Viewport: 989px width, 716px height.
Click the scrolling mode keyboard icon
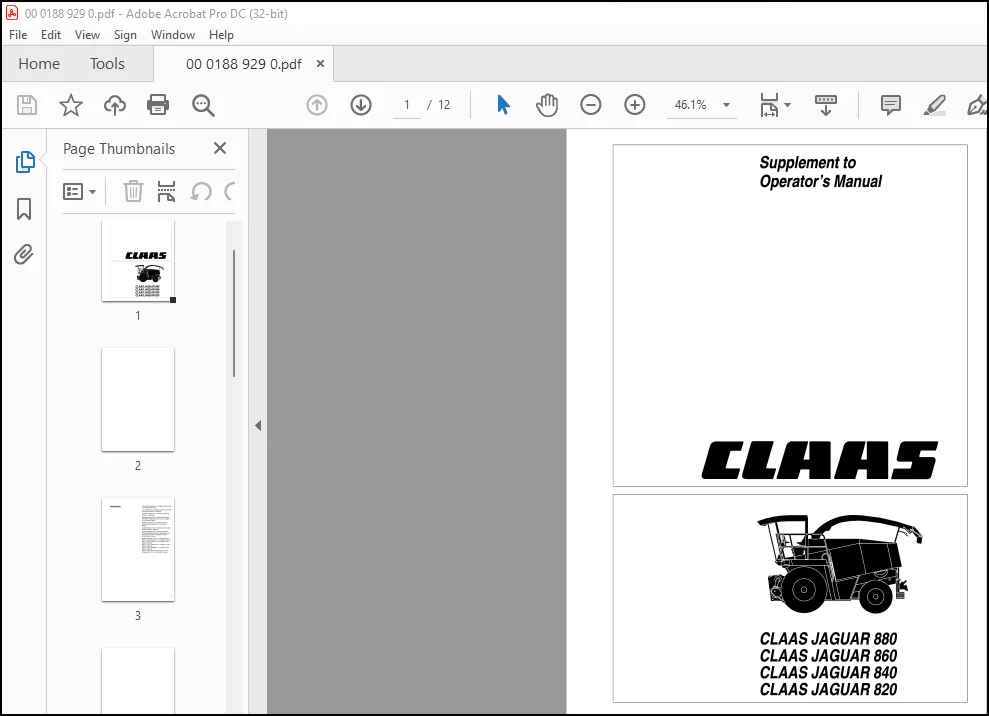click(826, 105)
